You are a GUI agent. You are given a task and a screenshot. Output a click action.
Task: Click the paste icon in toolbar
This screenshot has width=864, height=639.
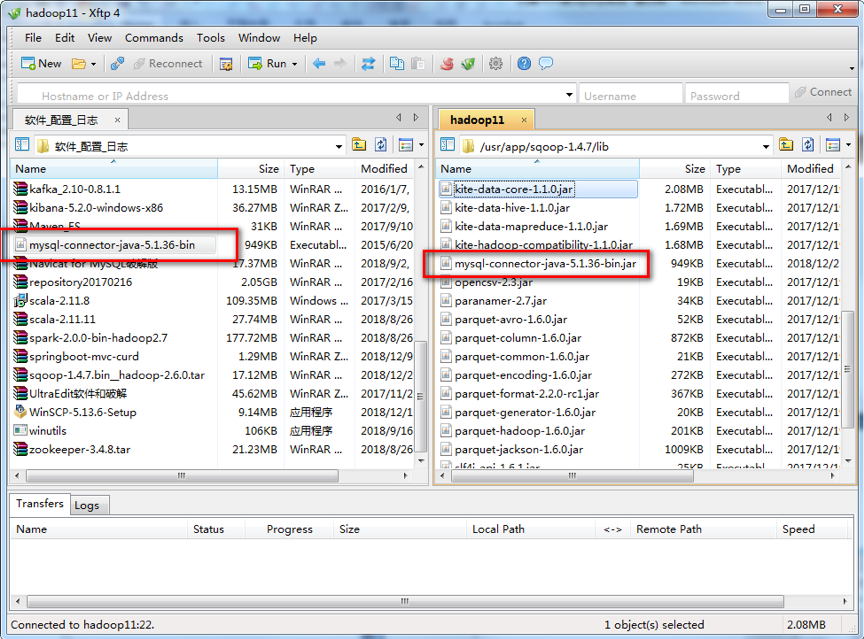click(418, 63)
